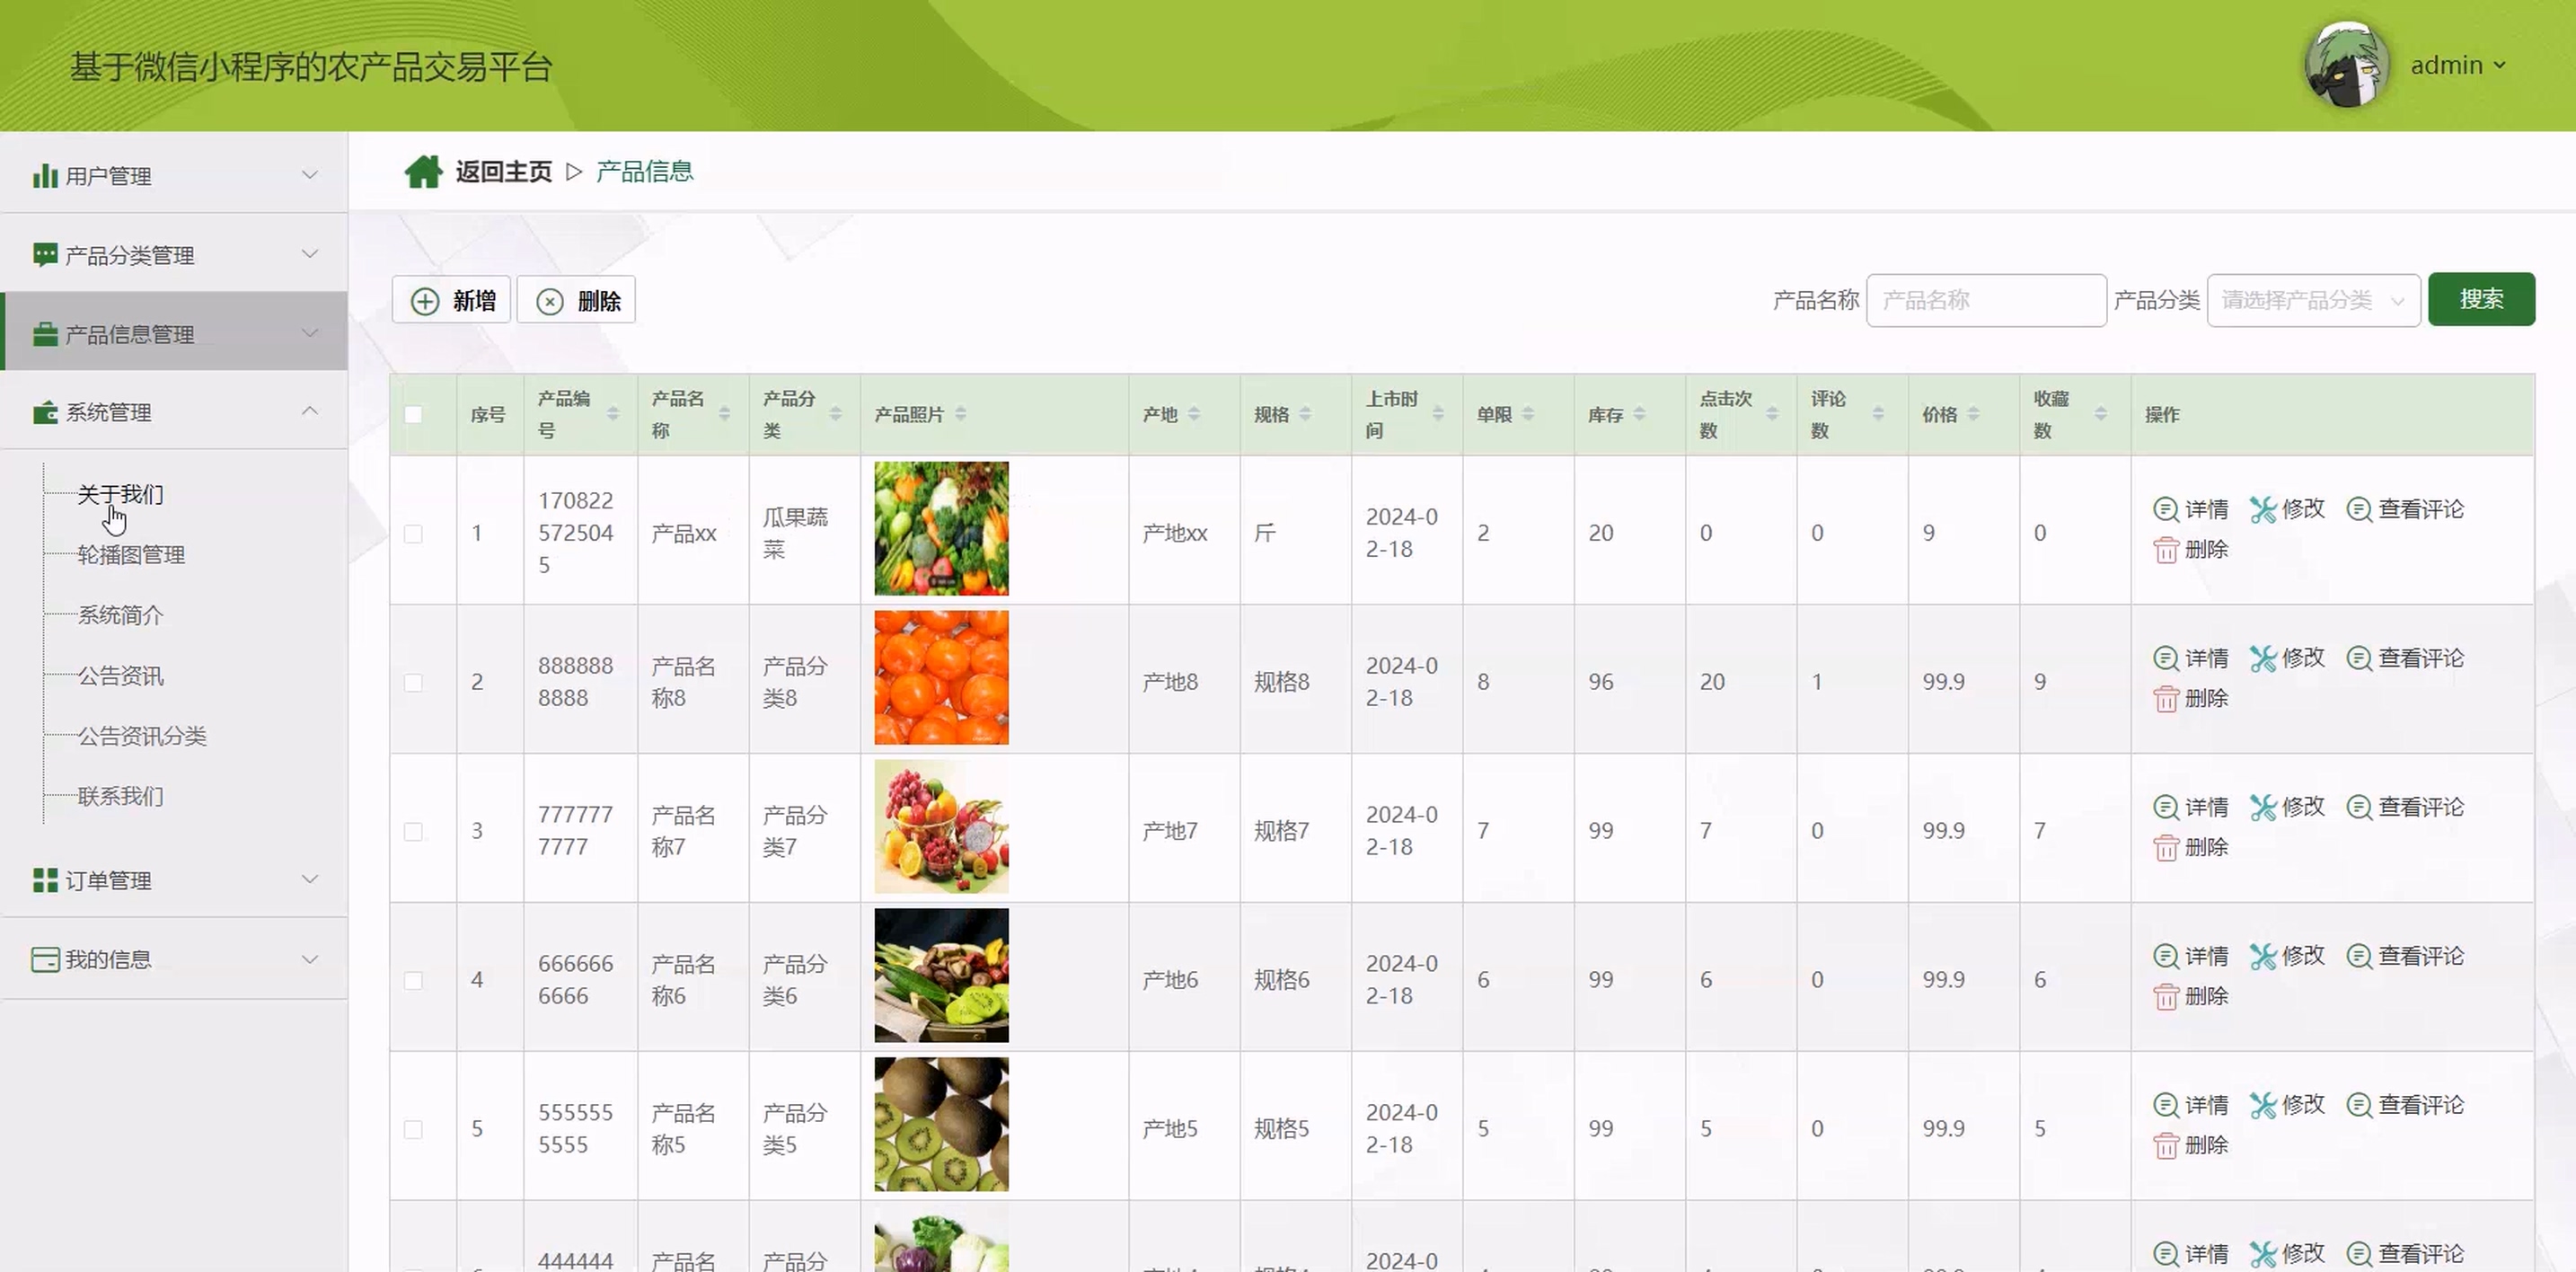Open 详情 for 产品名称7 row
Viewport: 2576px width, 1272px height.
pyautogui.click(x=2191, y=807)
